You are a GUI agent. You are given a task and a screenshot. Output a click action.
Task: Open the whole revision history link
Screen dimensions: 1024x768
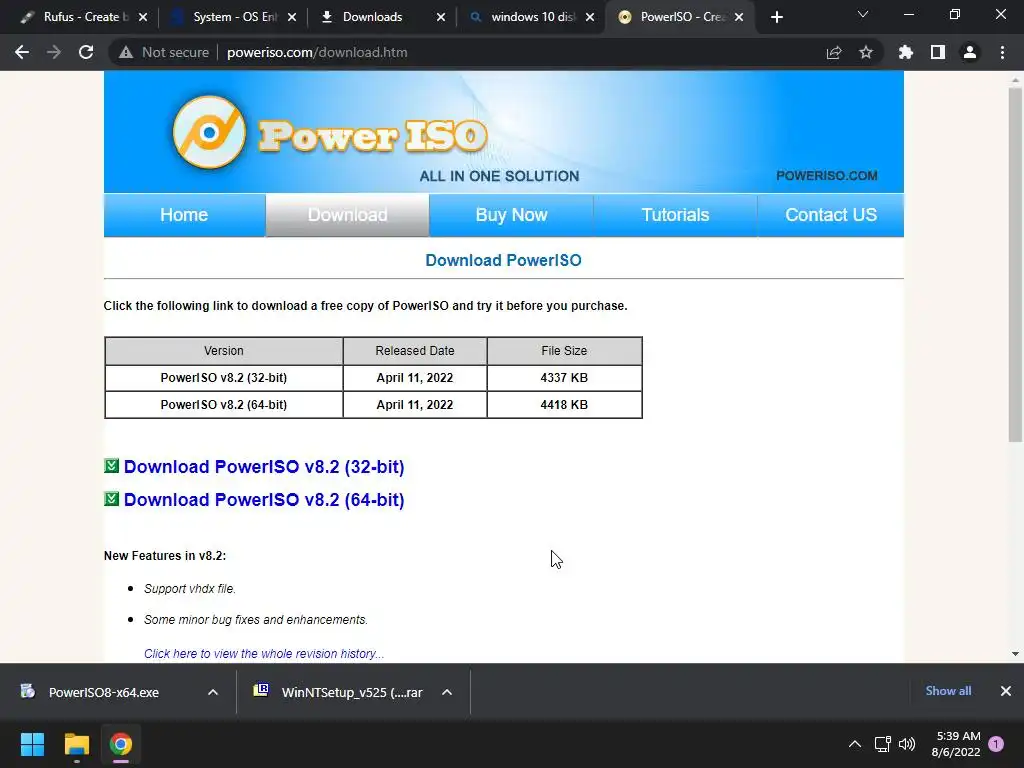(x=264, y=654)
